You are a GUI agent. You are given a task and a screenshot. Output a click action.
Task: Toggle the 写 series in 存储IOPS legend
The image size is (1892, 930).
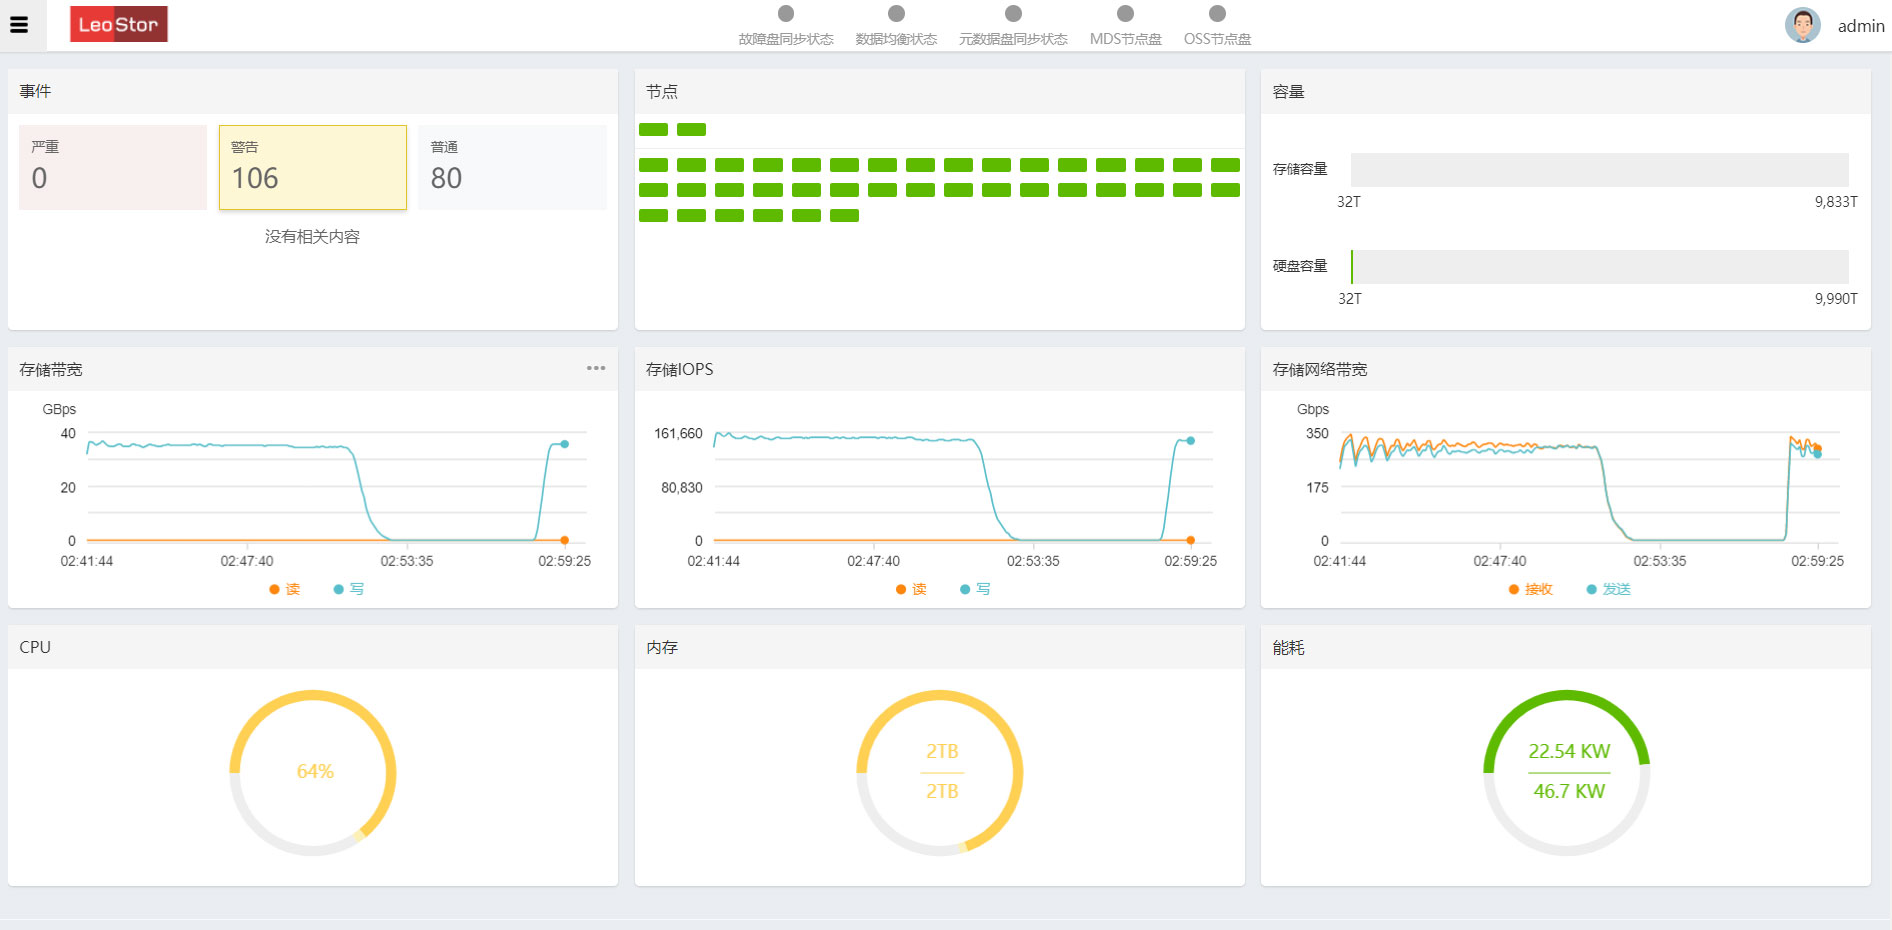coord(976,589)
